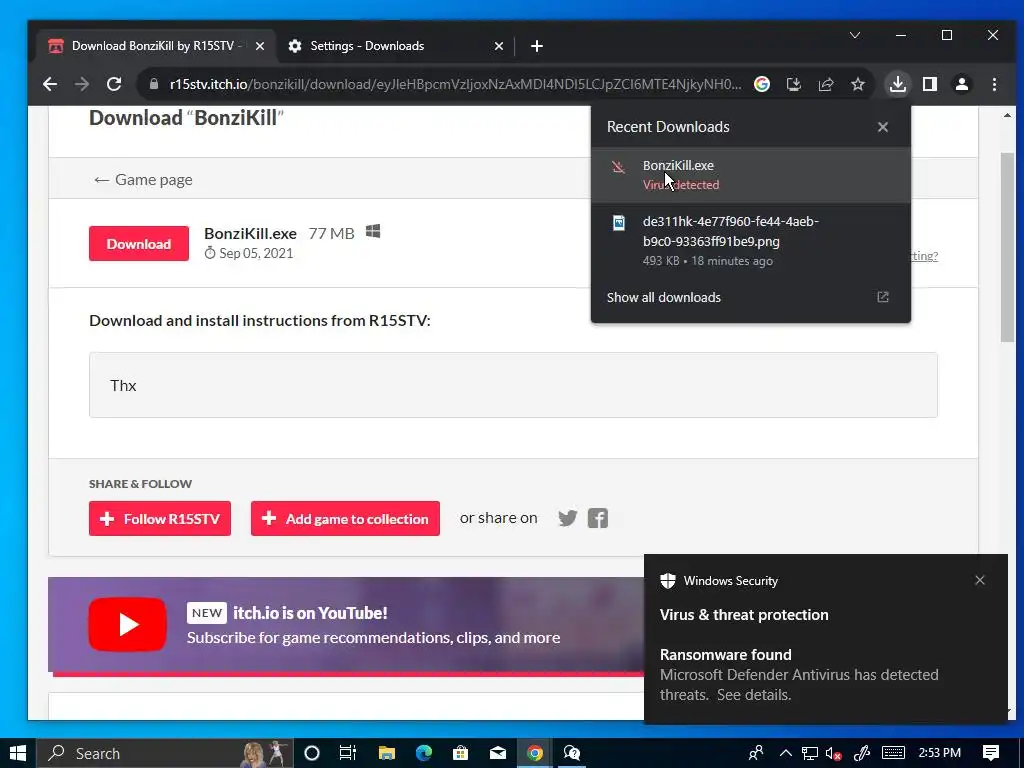Open the taskbar clock showing 2:53 PM
This screenshot has width=1024, height=768.
pyautogui.click(x=939, y=753)
